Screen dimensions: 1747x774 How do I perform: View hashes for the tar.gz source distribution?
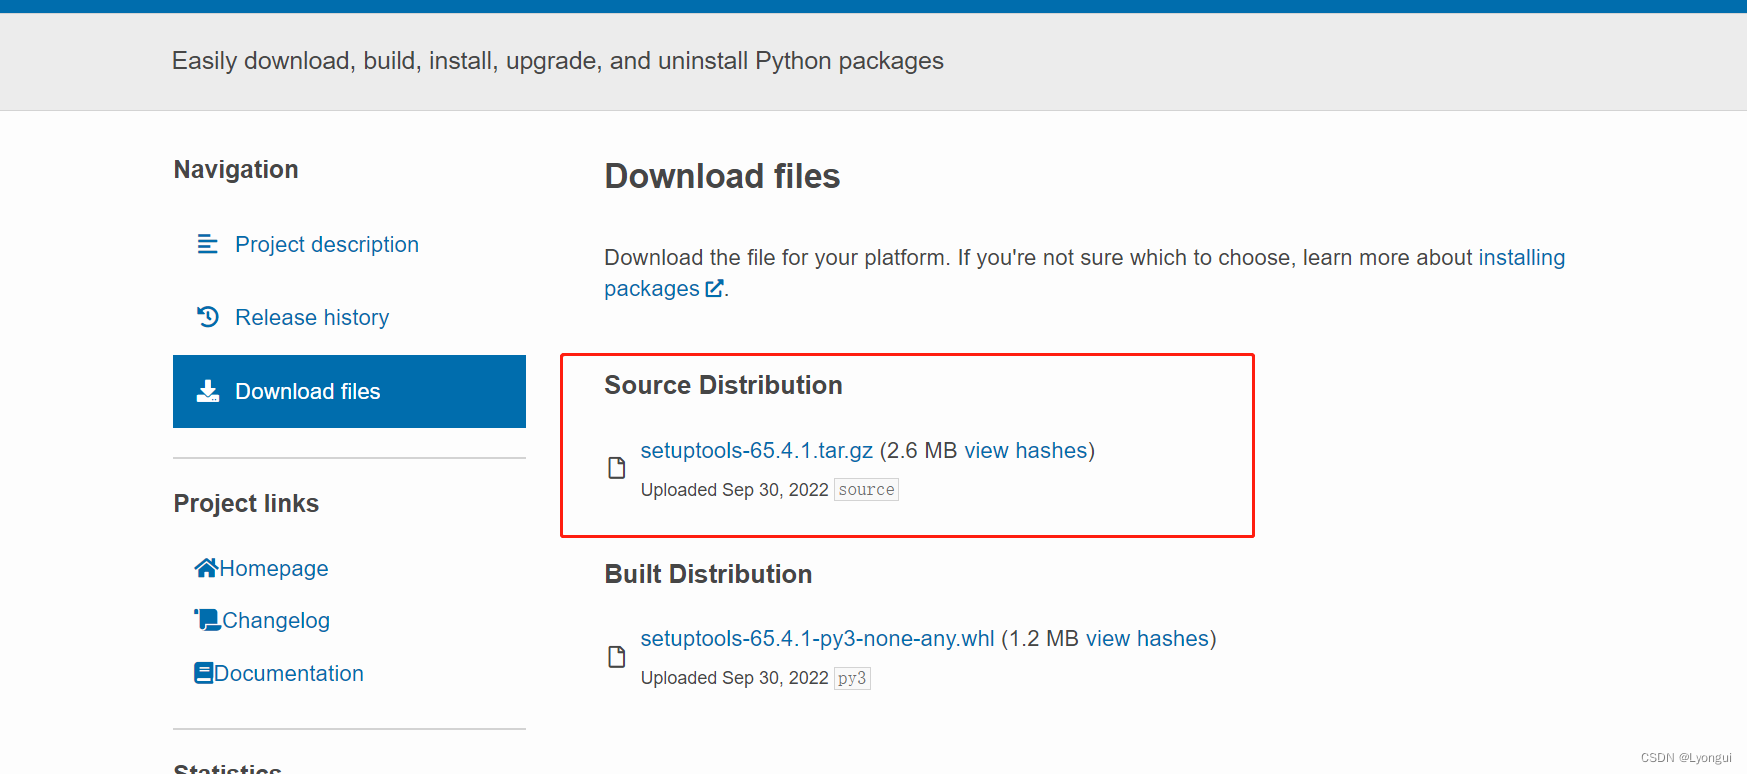(x=1025, y=450)
